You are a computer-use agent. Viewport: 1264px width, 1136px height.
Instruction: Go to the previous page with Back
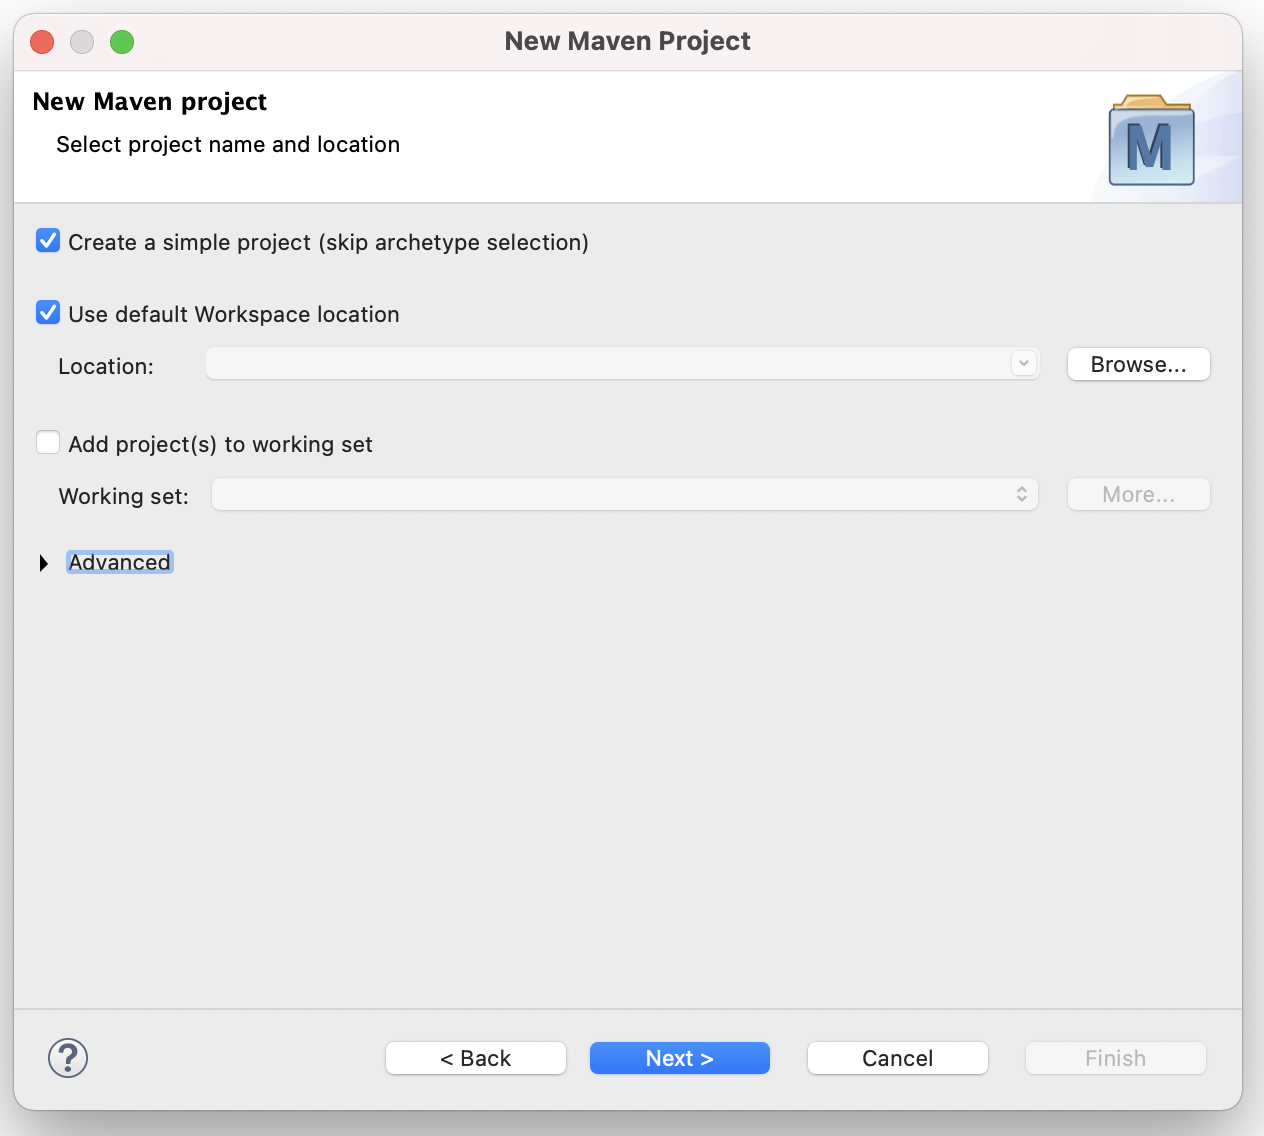tap(476, 1058)
